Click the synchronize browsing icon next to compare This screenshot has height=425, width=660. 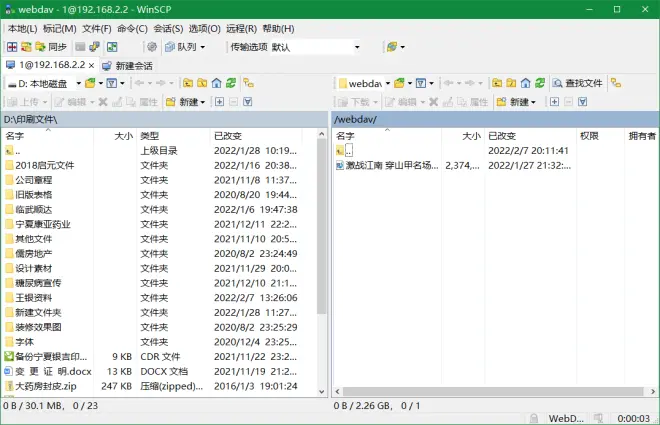[x=26, y=47]
